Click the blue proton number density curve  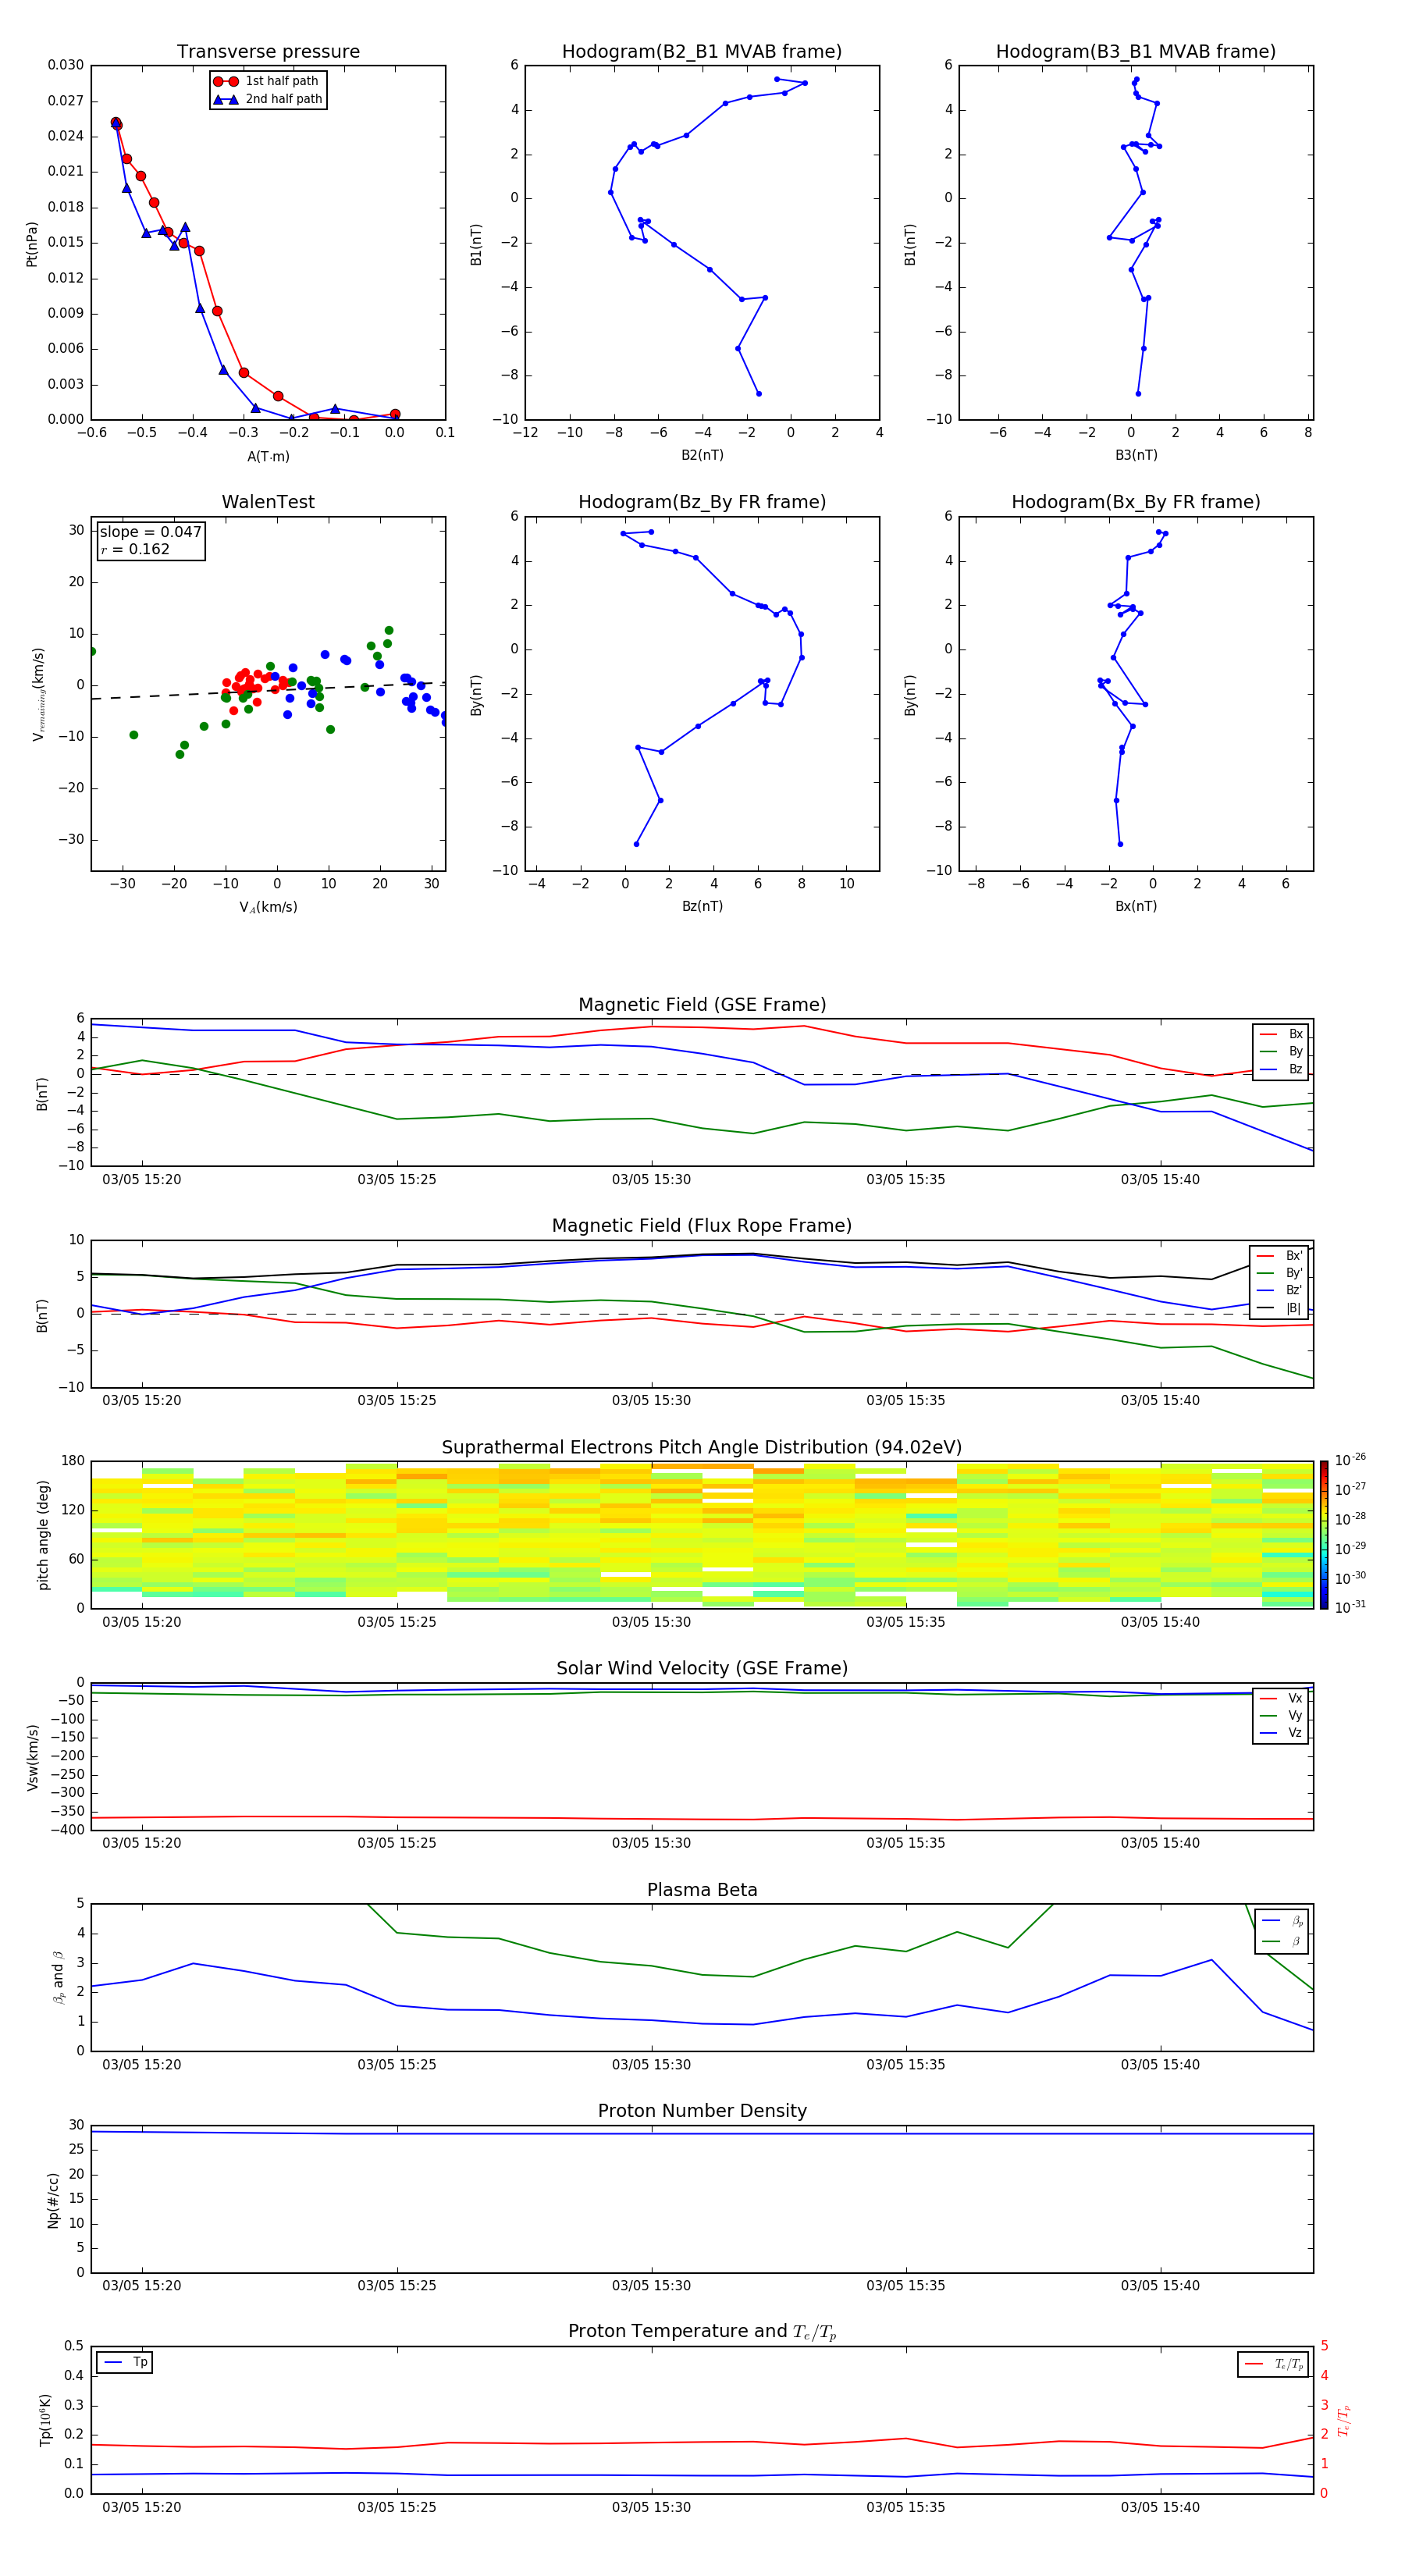pos(702,2133)
